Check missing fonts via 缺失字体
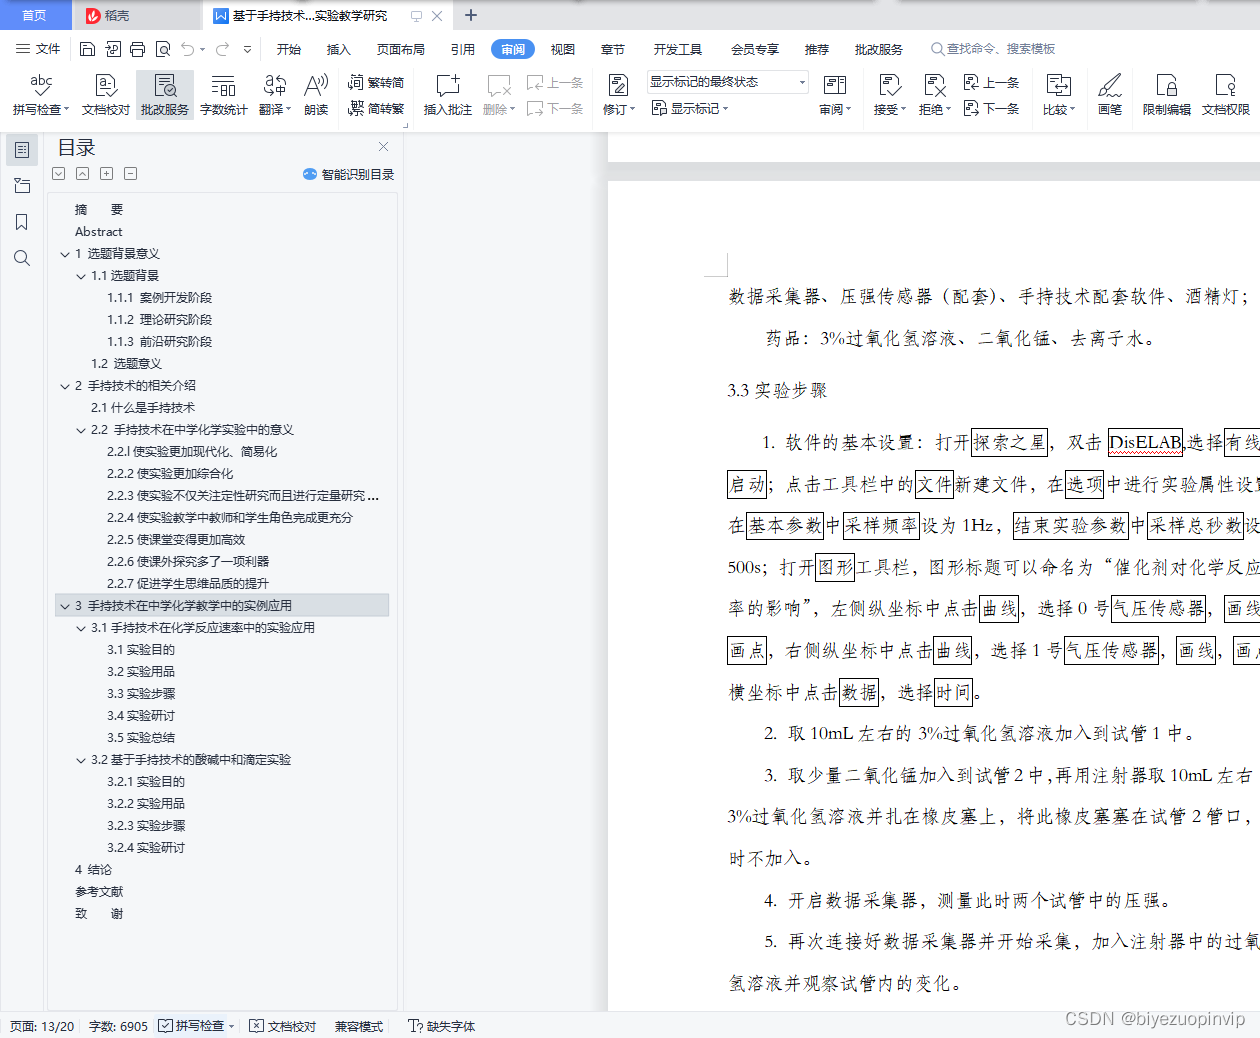The width and height of the screenshot is (1260, 1038). [440, 1026]
